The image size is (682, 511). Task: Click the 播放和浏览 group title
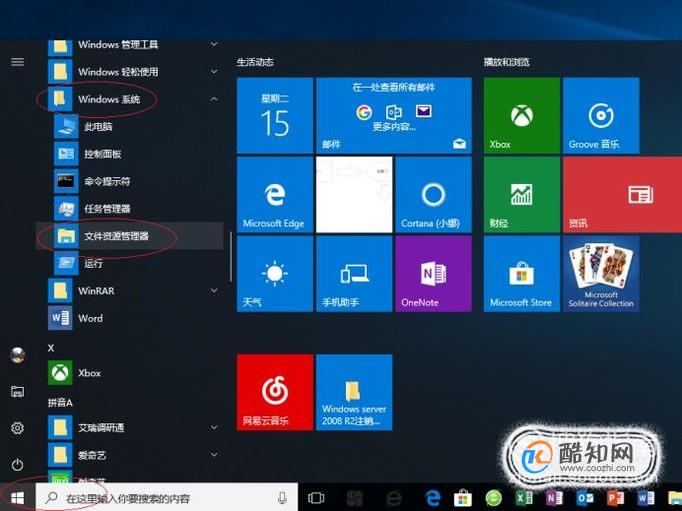pos(507,62)
